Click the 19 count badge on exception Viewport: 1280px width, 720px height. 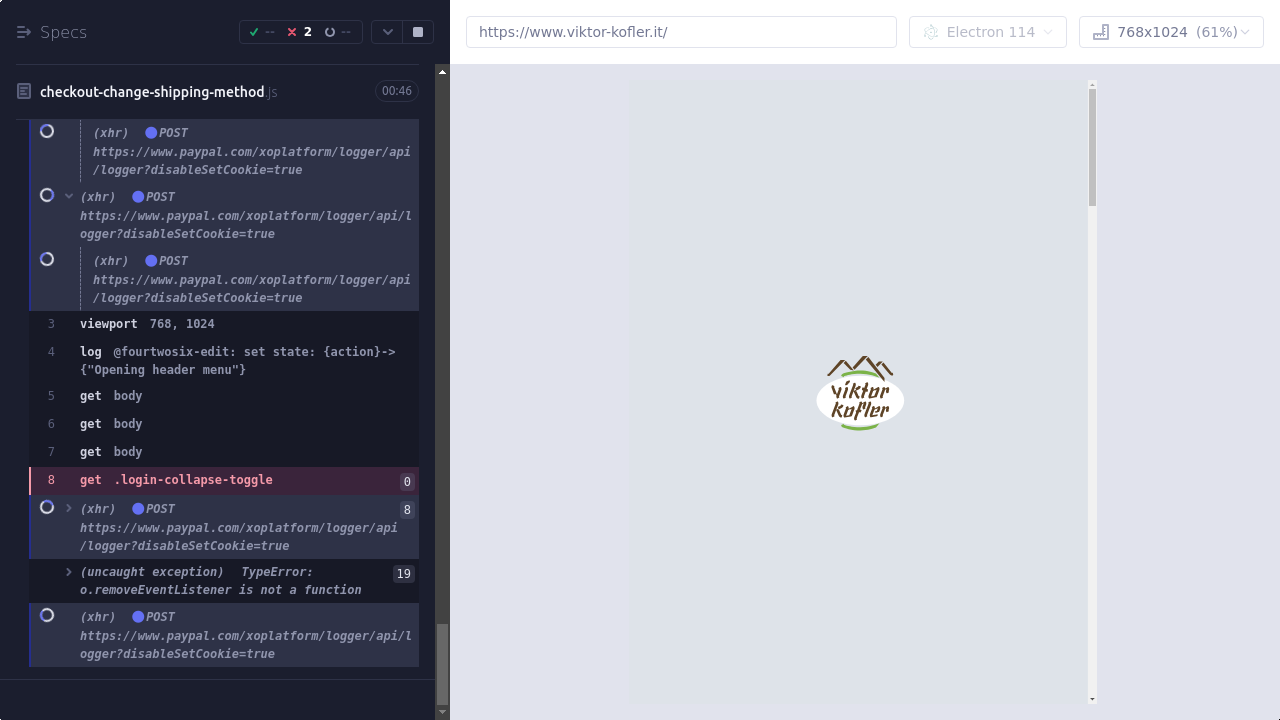[403, 574]
